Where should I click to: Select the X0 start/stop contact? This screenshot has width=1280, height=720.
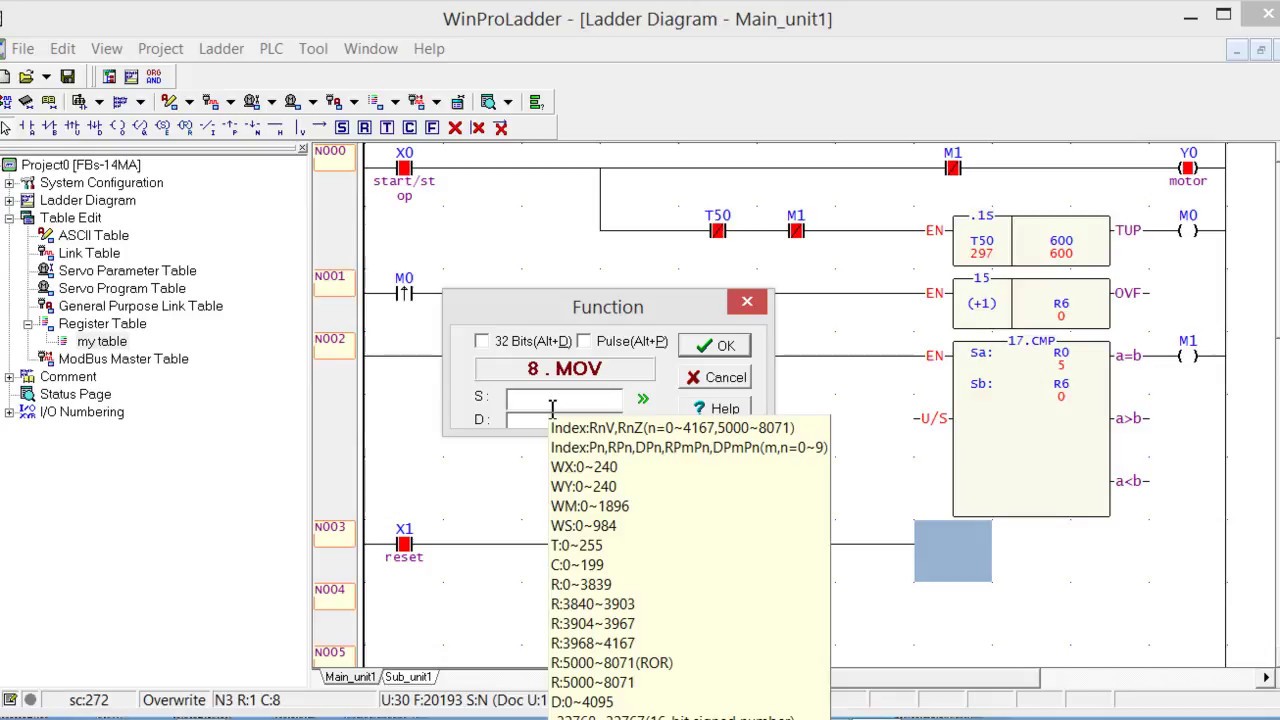click(x=404, y=168)
